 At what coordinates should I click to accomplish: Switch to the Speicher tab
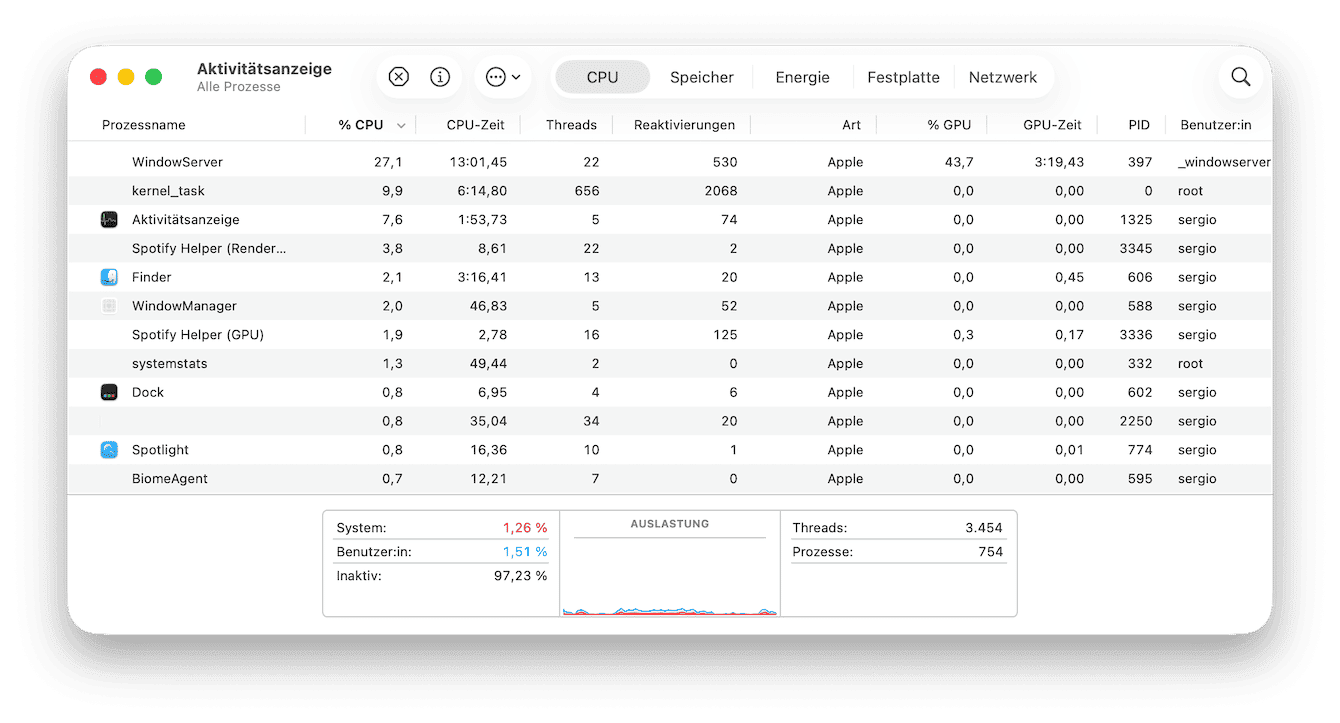coord(701,76)
